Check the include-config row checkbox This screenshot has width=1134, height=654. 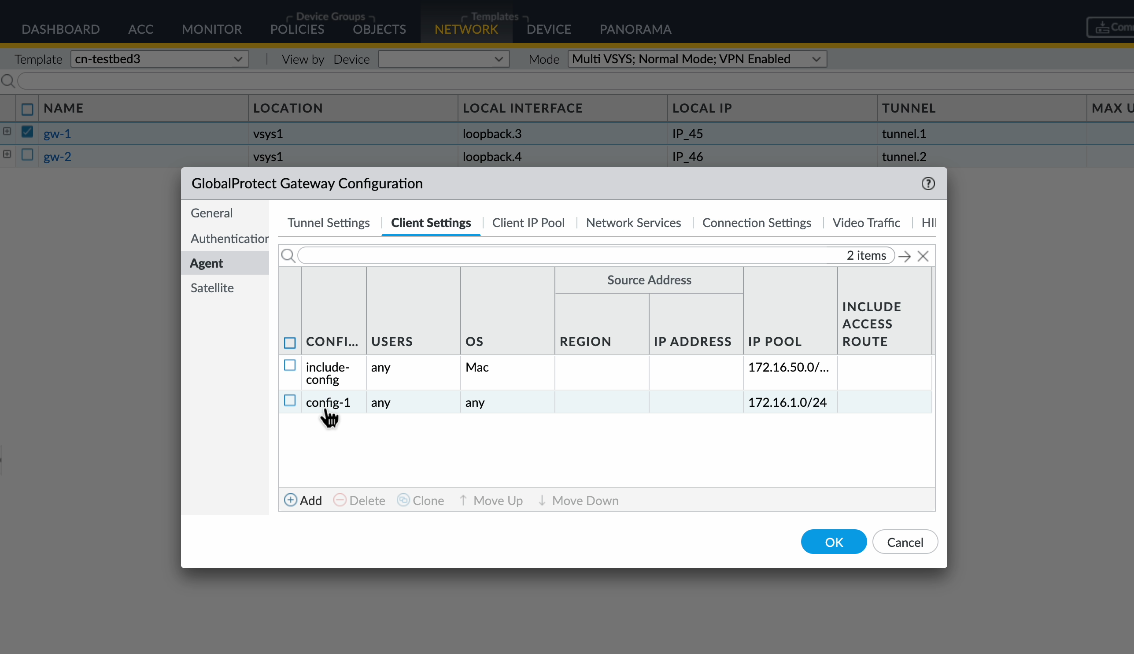(290, 366)
